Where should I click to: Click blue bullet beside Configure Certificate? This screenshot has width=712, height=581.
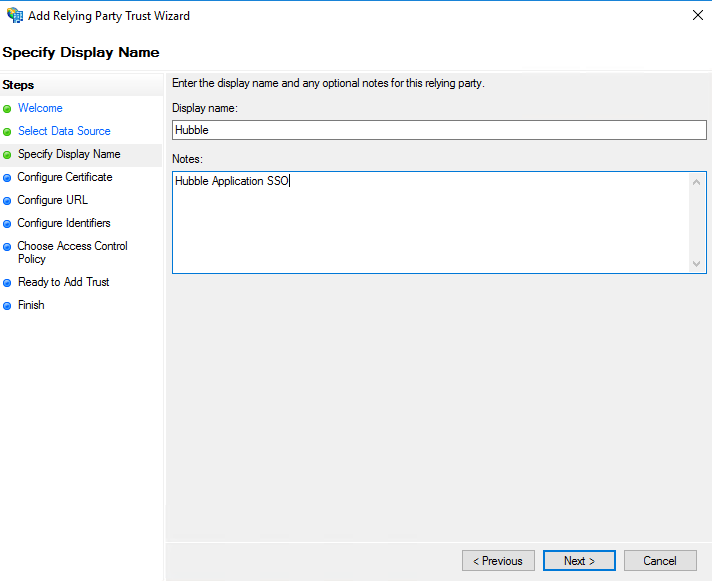[x=7, y=178]
